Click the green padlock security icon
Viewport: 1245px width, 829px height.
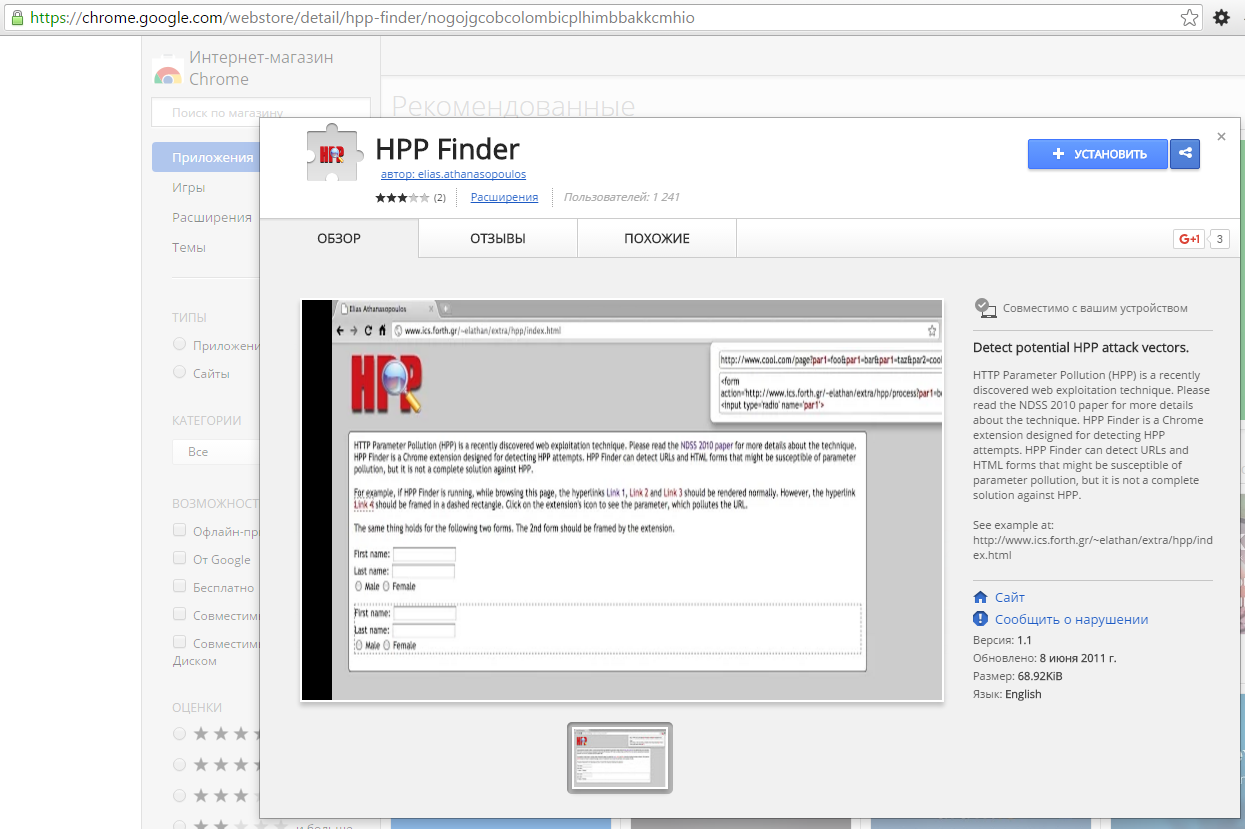pyautogui.click(x=16, y=18)
